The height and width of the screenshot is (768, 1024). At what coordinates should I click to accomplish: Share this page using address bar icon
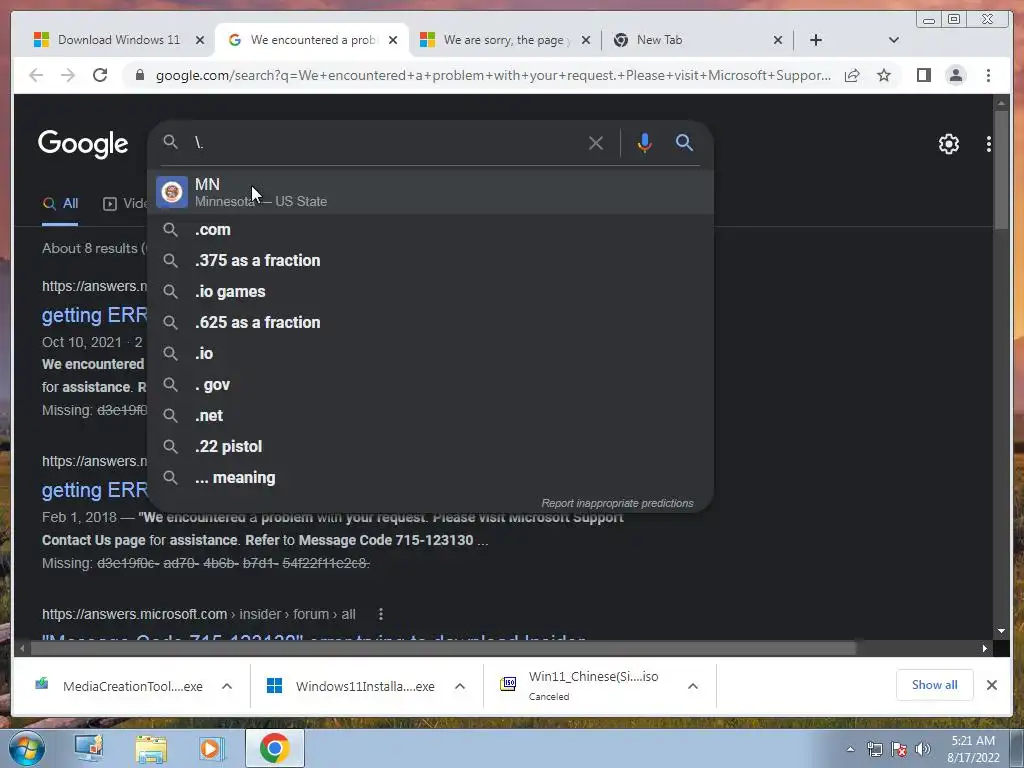coord(852,75)
